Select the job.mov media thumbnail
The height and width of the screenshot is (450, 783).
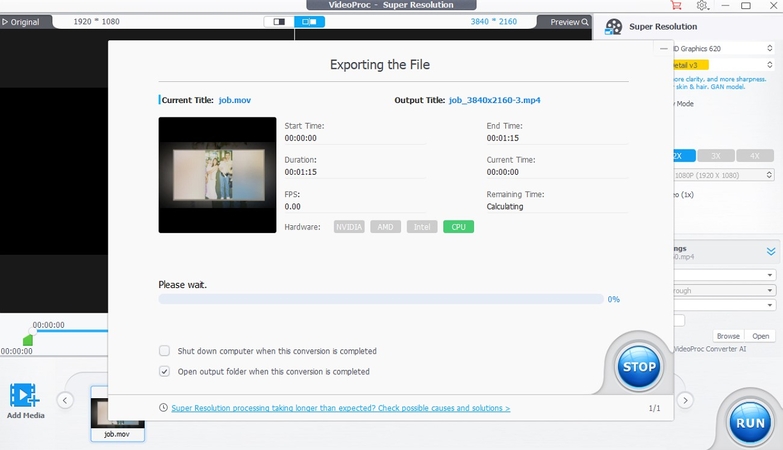pos(118,414)
